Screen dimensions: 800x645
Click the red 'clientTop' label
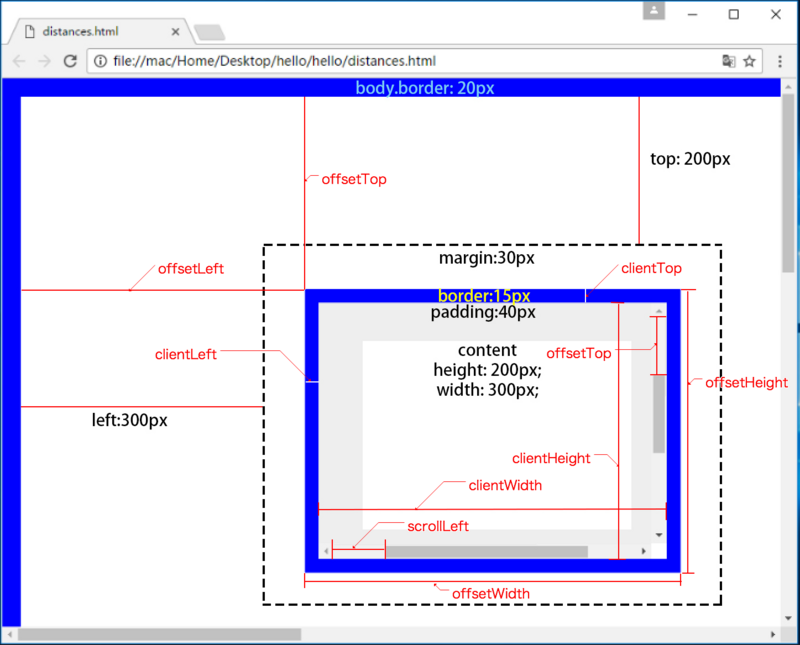tap(652, 268)
